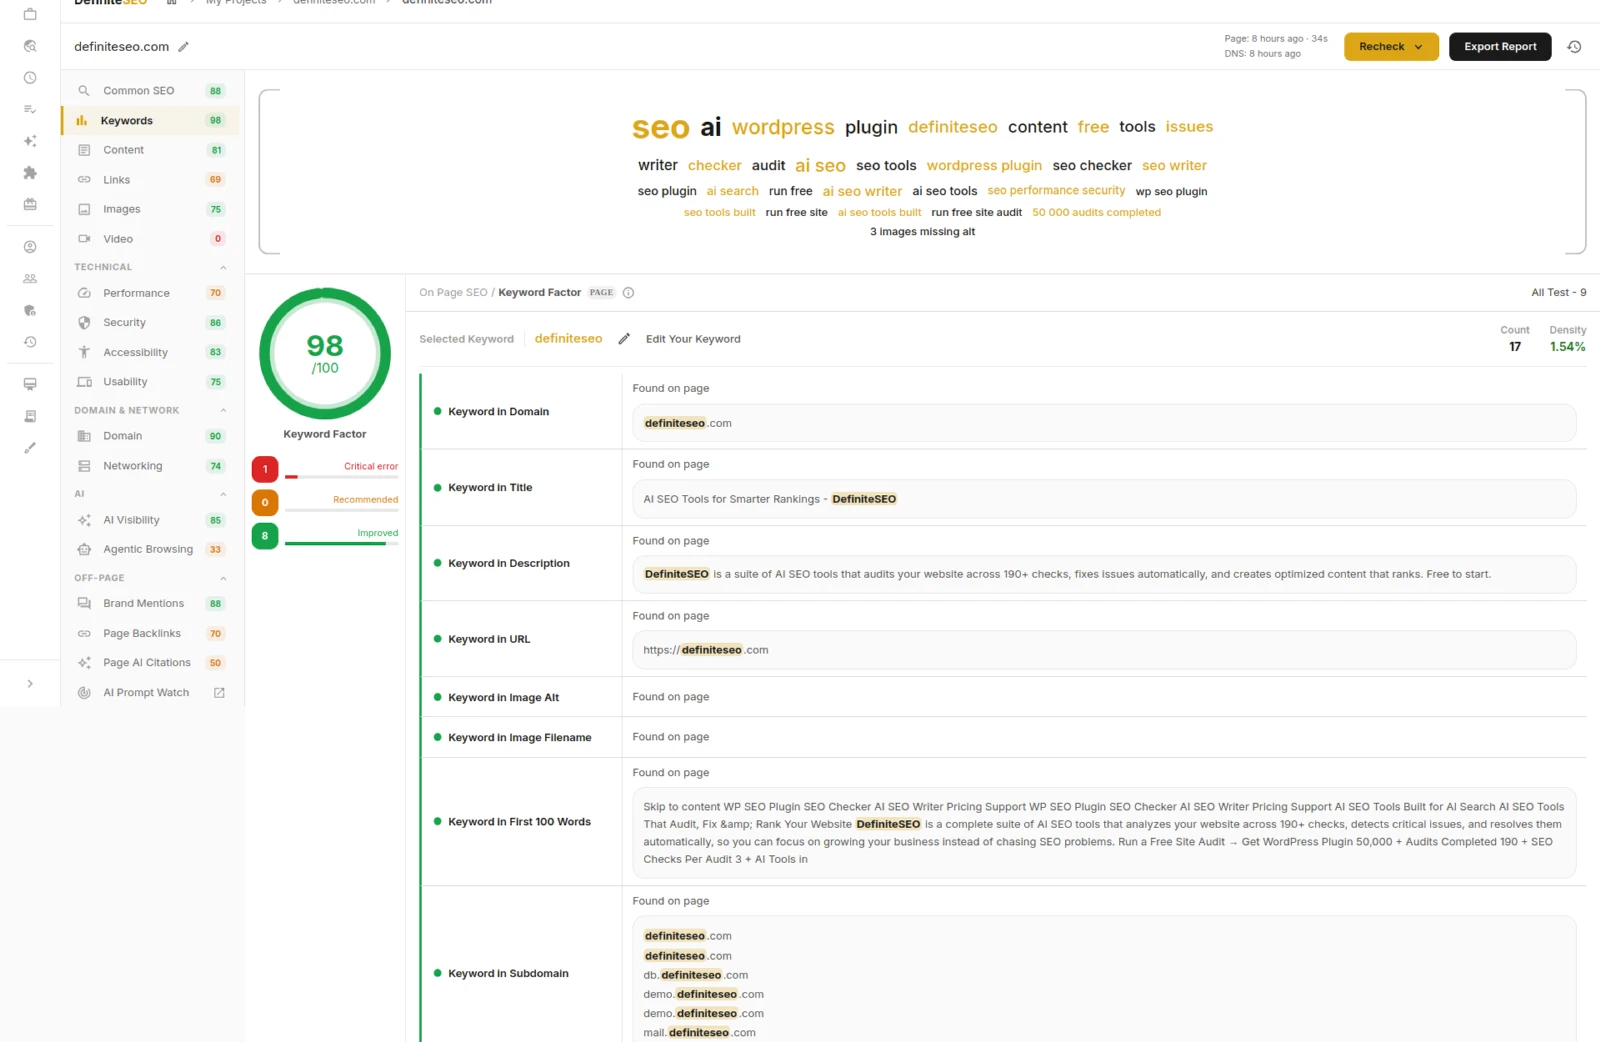Select 'seo performance security' keyword in cloud

[x=1056, y=191]
